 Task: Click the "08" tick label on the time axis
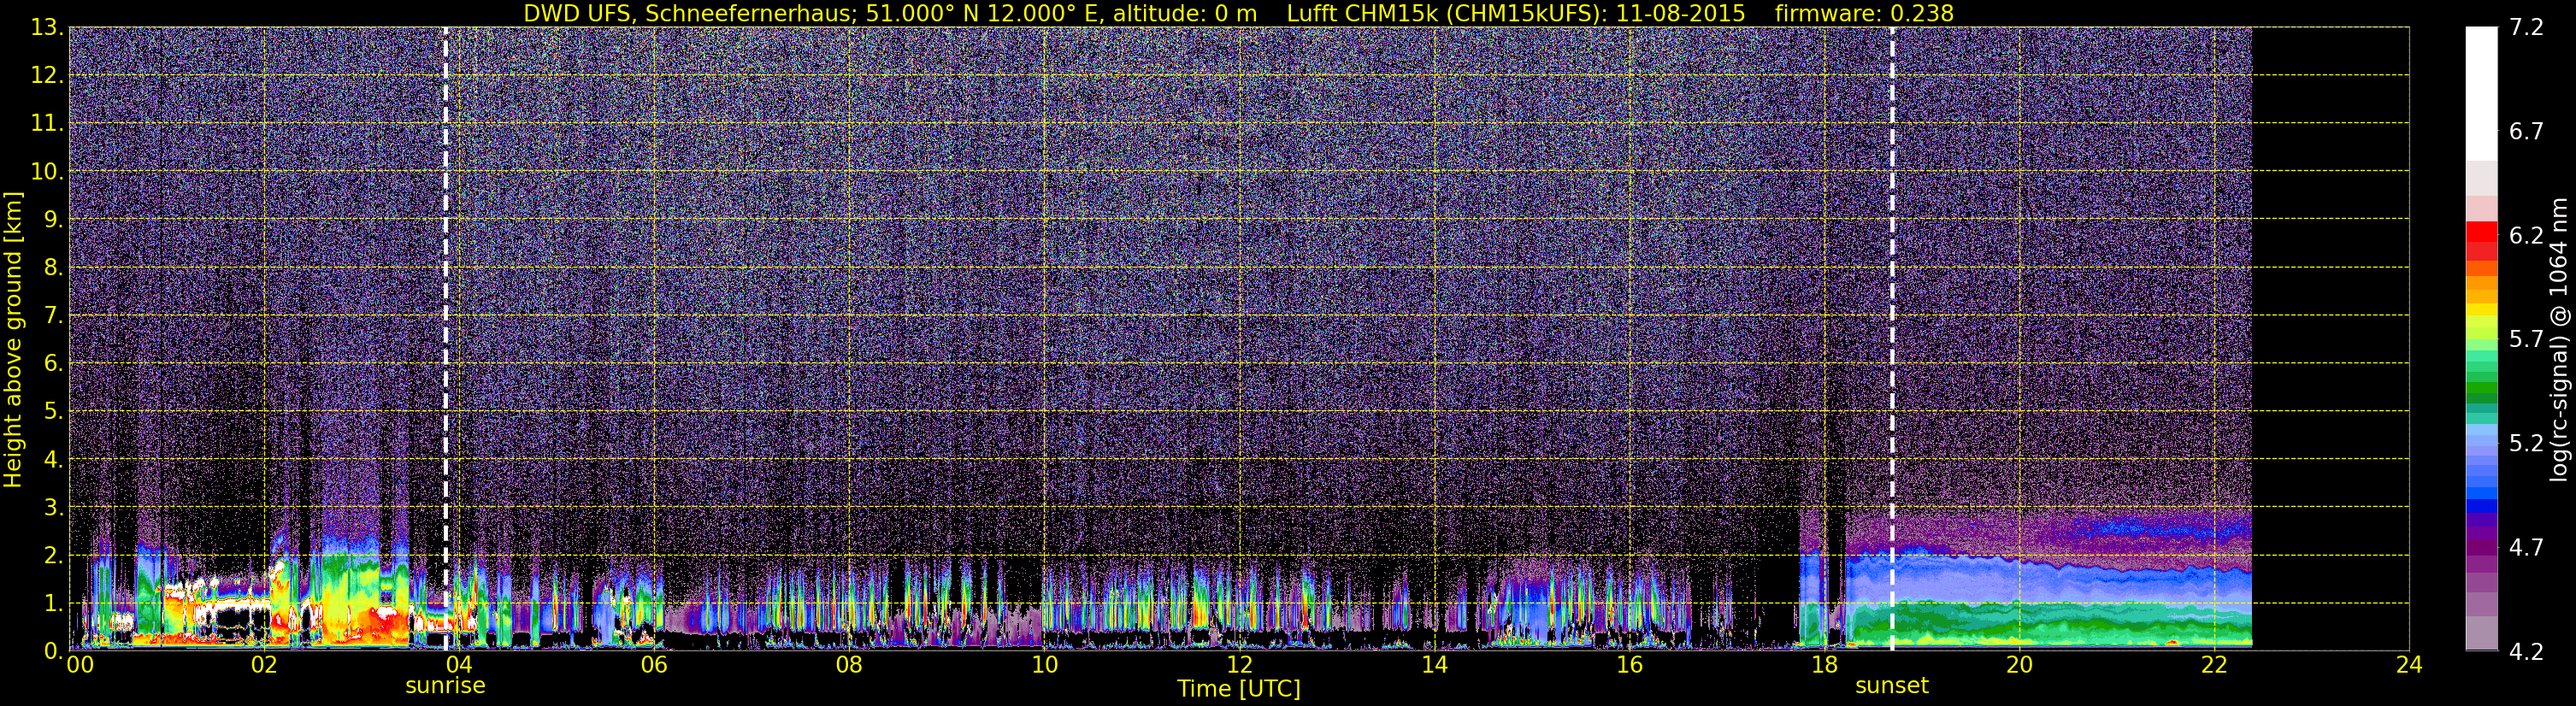coord(849,666)
